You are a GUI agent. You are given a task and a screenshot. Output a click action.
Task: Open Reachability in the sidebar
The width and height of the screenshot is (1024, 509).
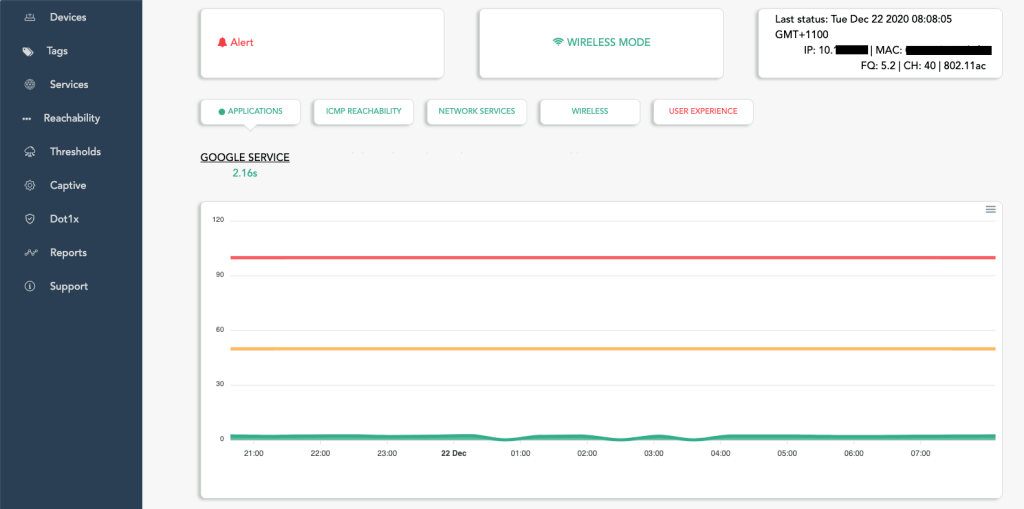(x=71, y=118)
